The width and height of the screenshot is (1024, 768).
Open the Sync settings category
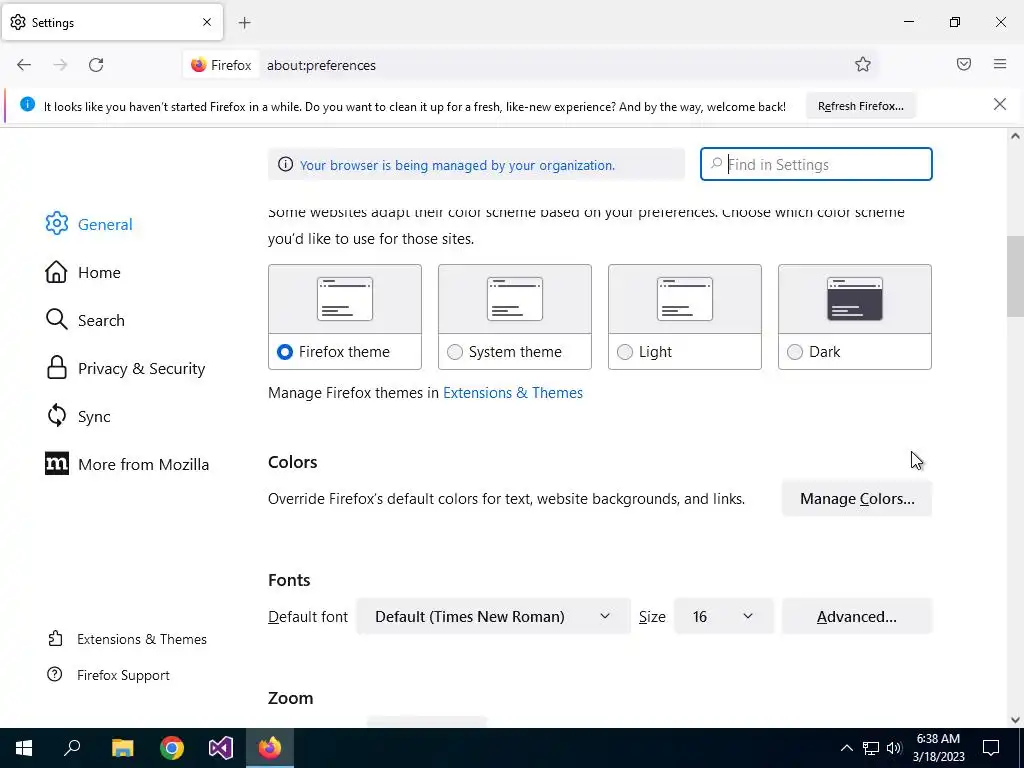(93, 417)
